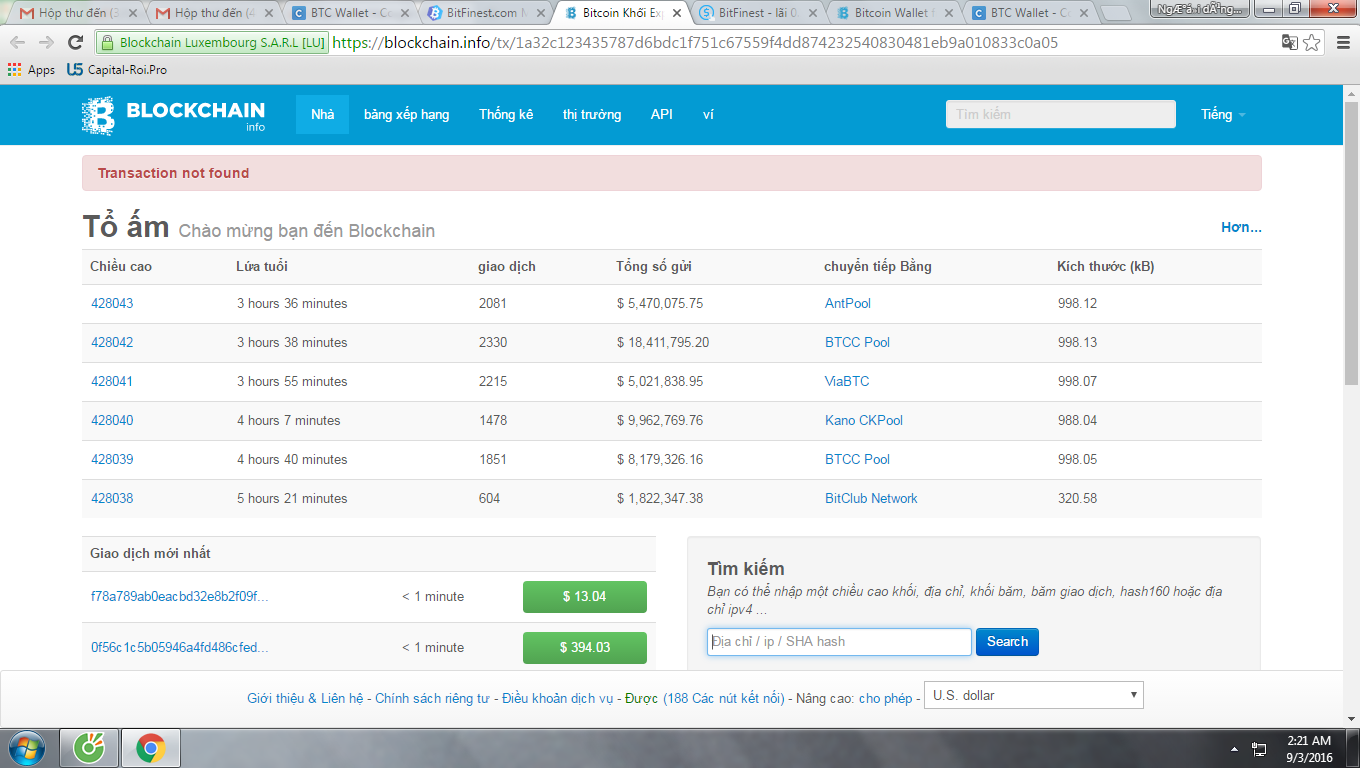This screenshot has height=768, width=1360.
Task: Open the Windows Start menu
Action: pos(26,748)
